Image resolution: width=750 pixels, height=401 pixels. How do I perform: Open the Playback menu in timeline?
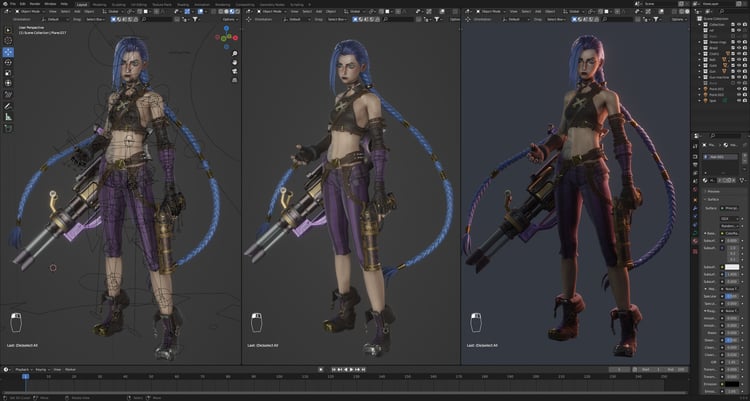[22, 369]
